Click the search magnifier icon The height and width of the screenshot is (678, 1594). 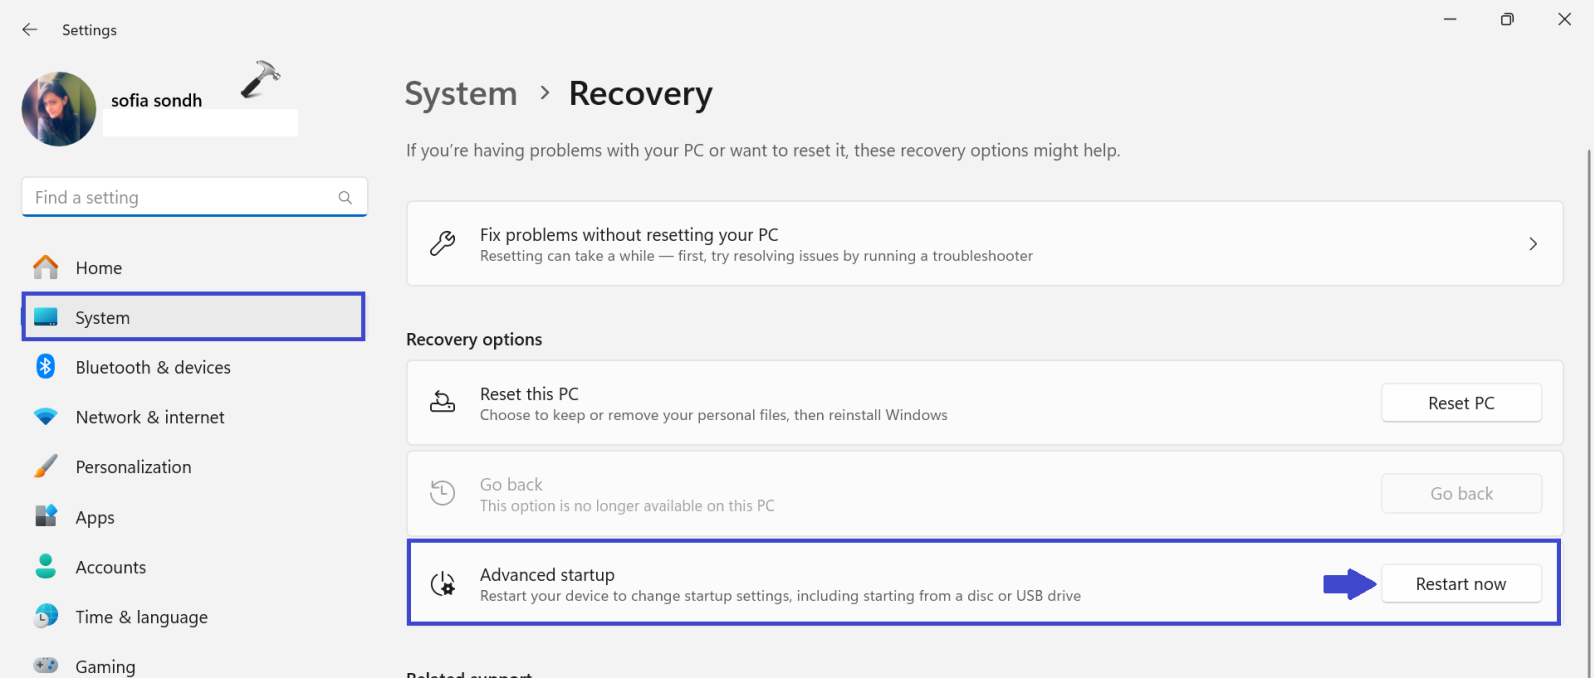tap(345, 198)
